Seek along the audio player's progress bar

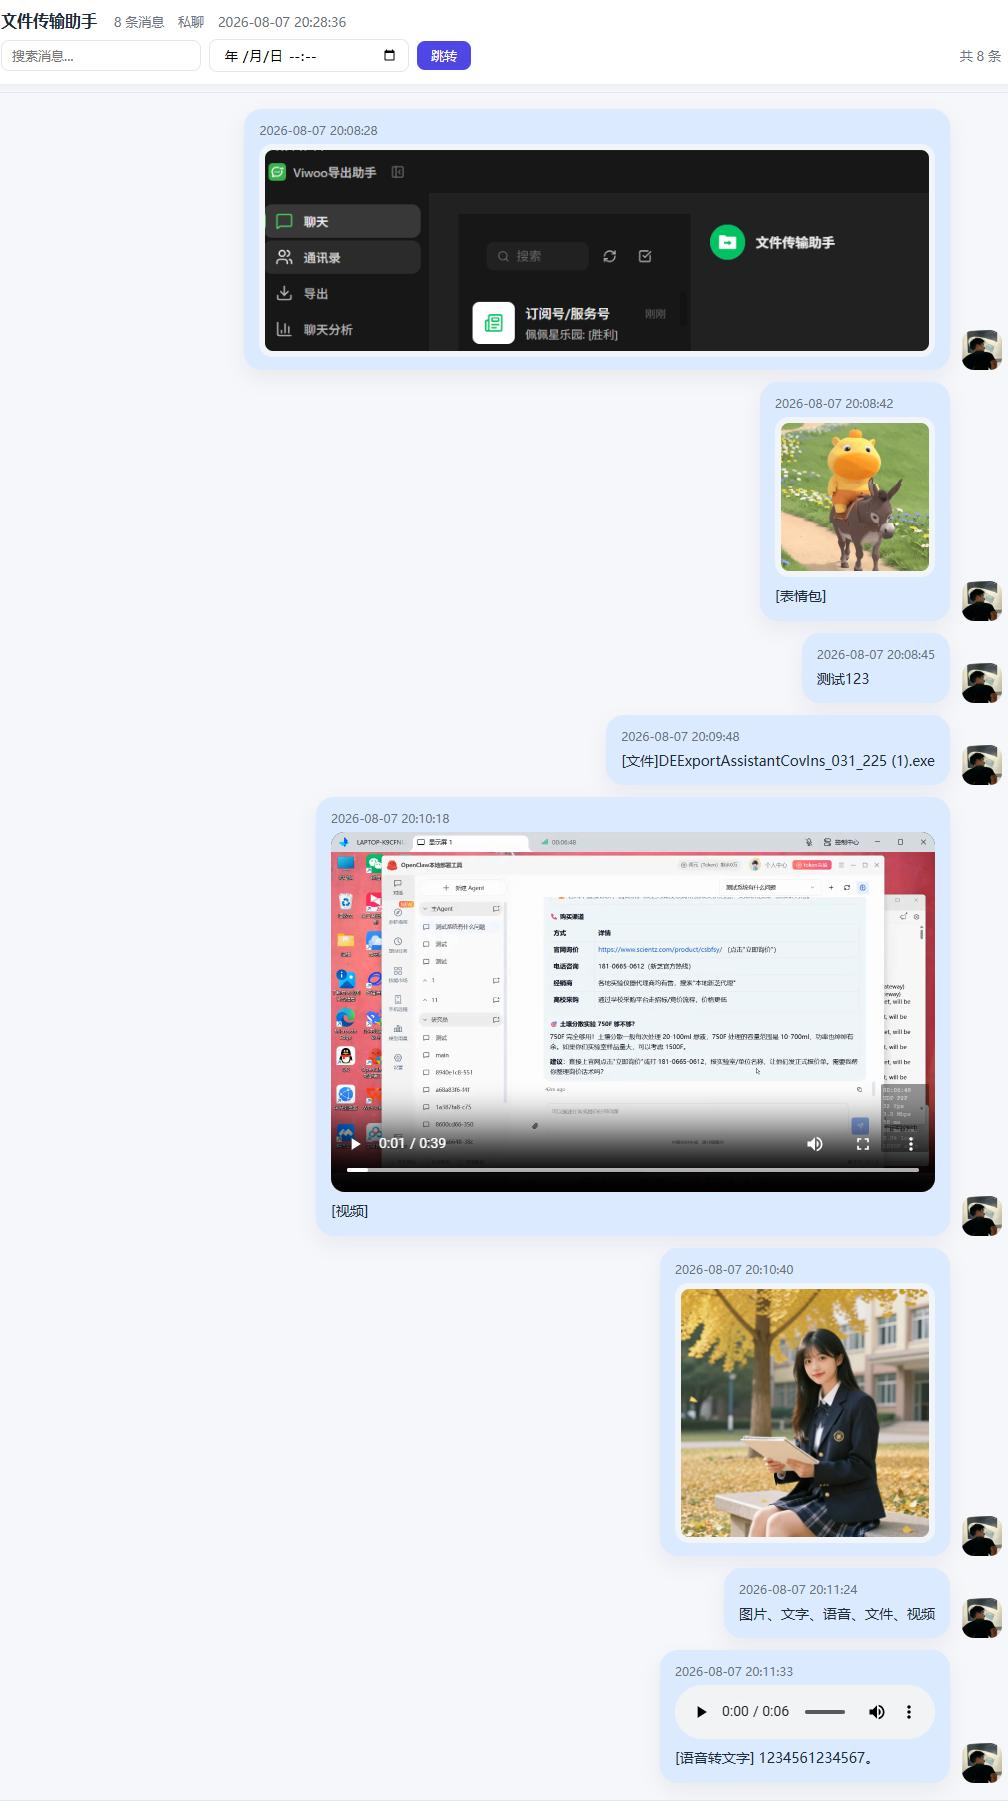tap(825, 1711)
